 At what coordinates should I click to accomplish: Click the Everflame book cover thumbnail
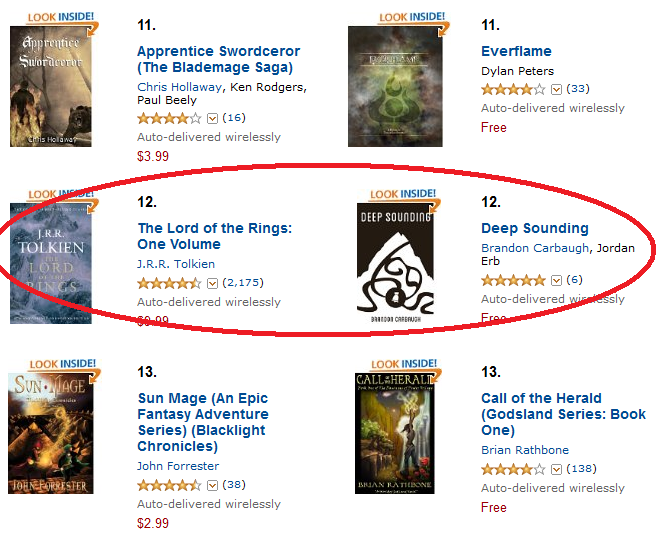395,86
